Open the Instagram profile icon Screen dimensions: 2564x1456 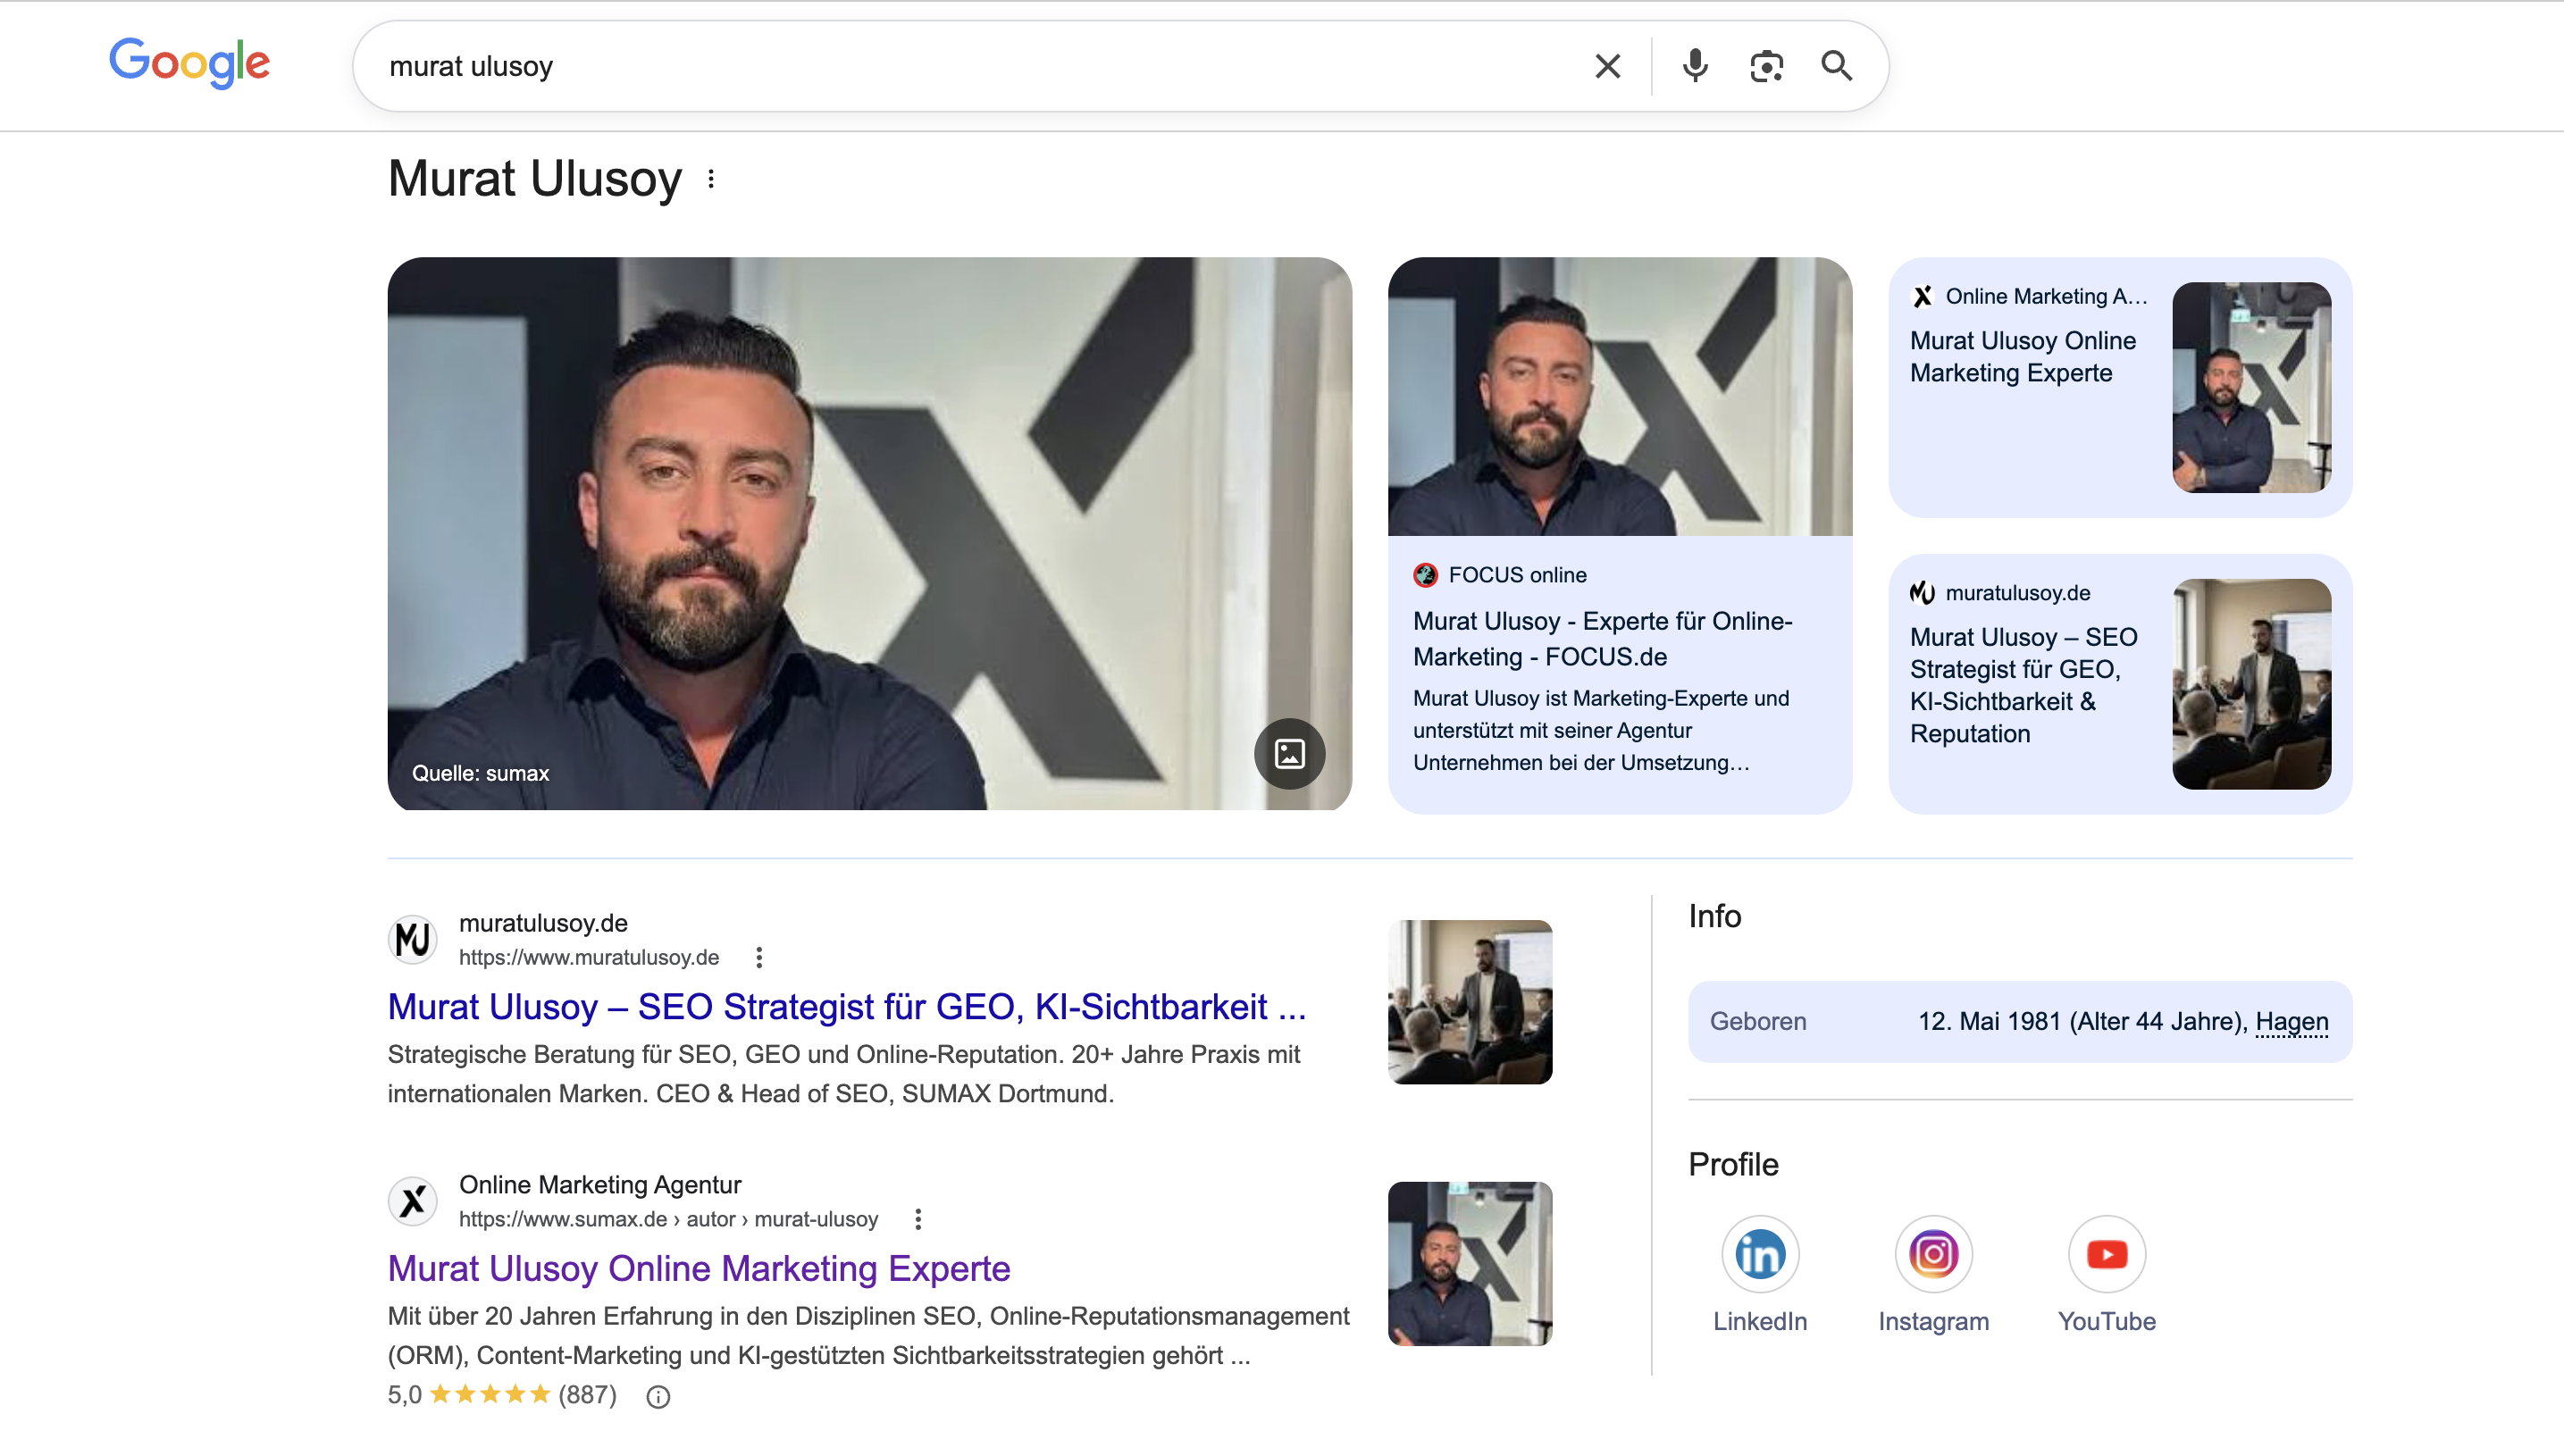tap(1933, 1253)
